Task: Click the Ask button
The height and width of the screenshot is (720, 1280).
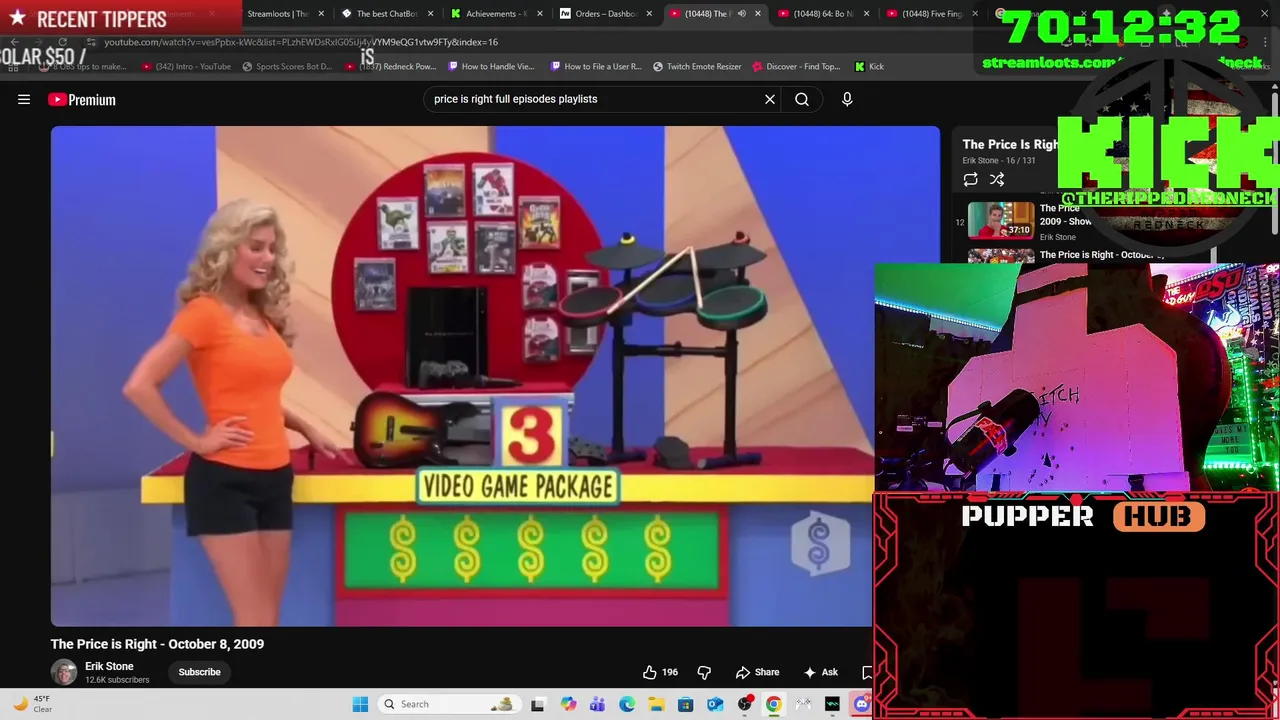Action: tap(821, 672)
